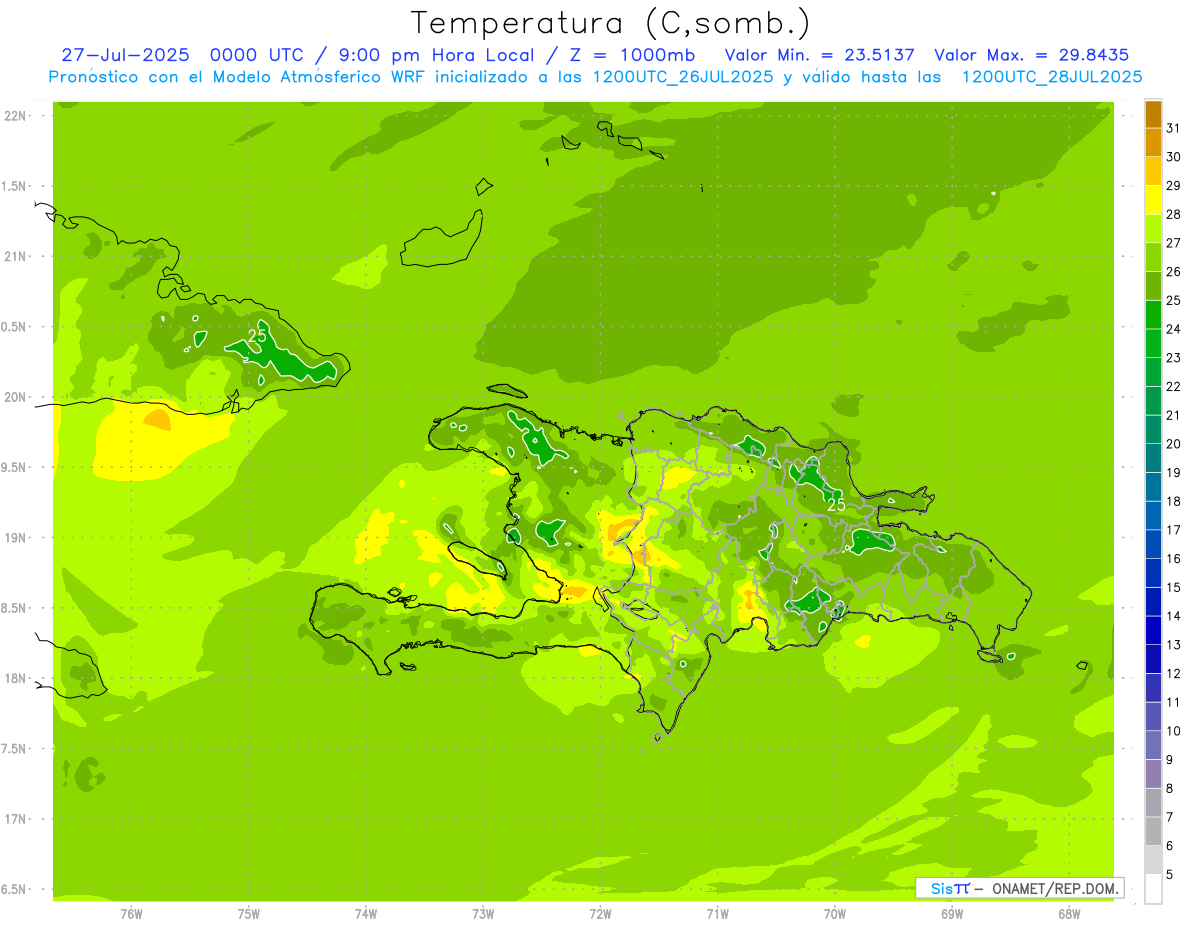Click the '70W' longitude label
1200x927 pixels.
[x=835, y=913]
